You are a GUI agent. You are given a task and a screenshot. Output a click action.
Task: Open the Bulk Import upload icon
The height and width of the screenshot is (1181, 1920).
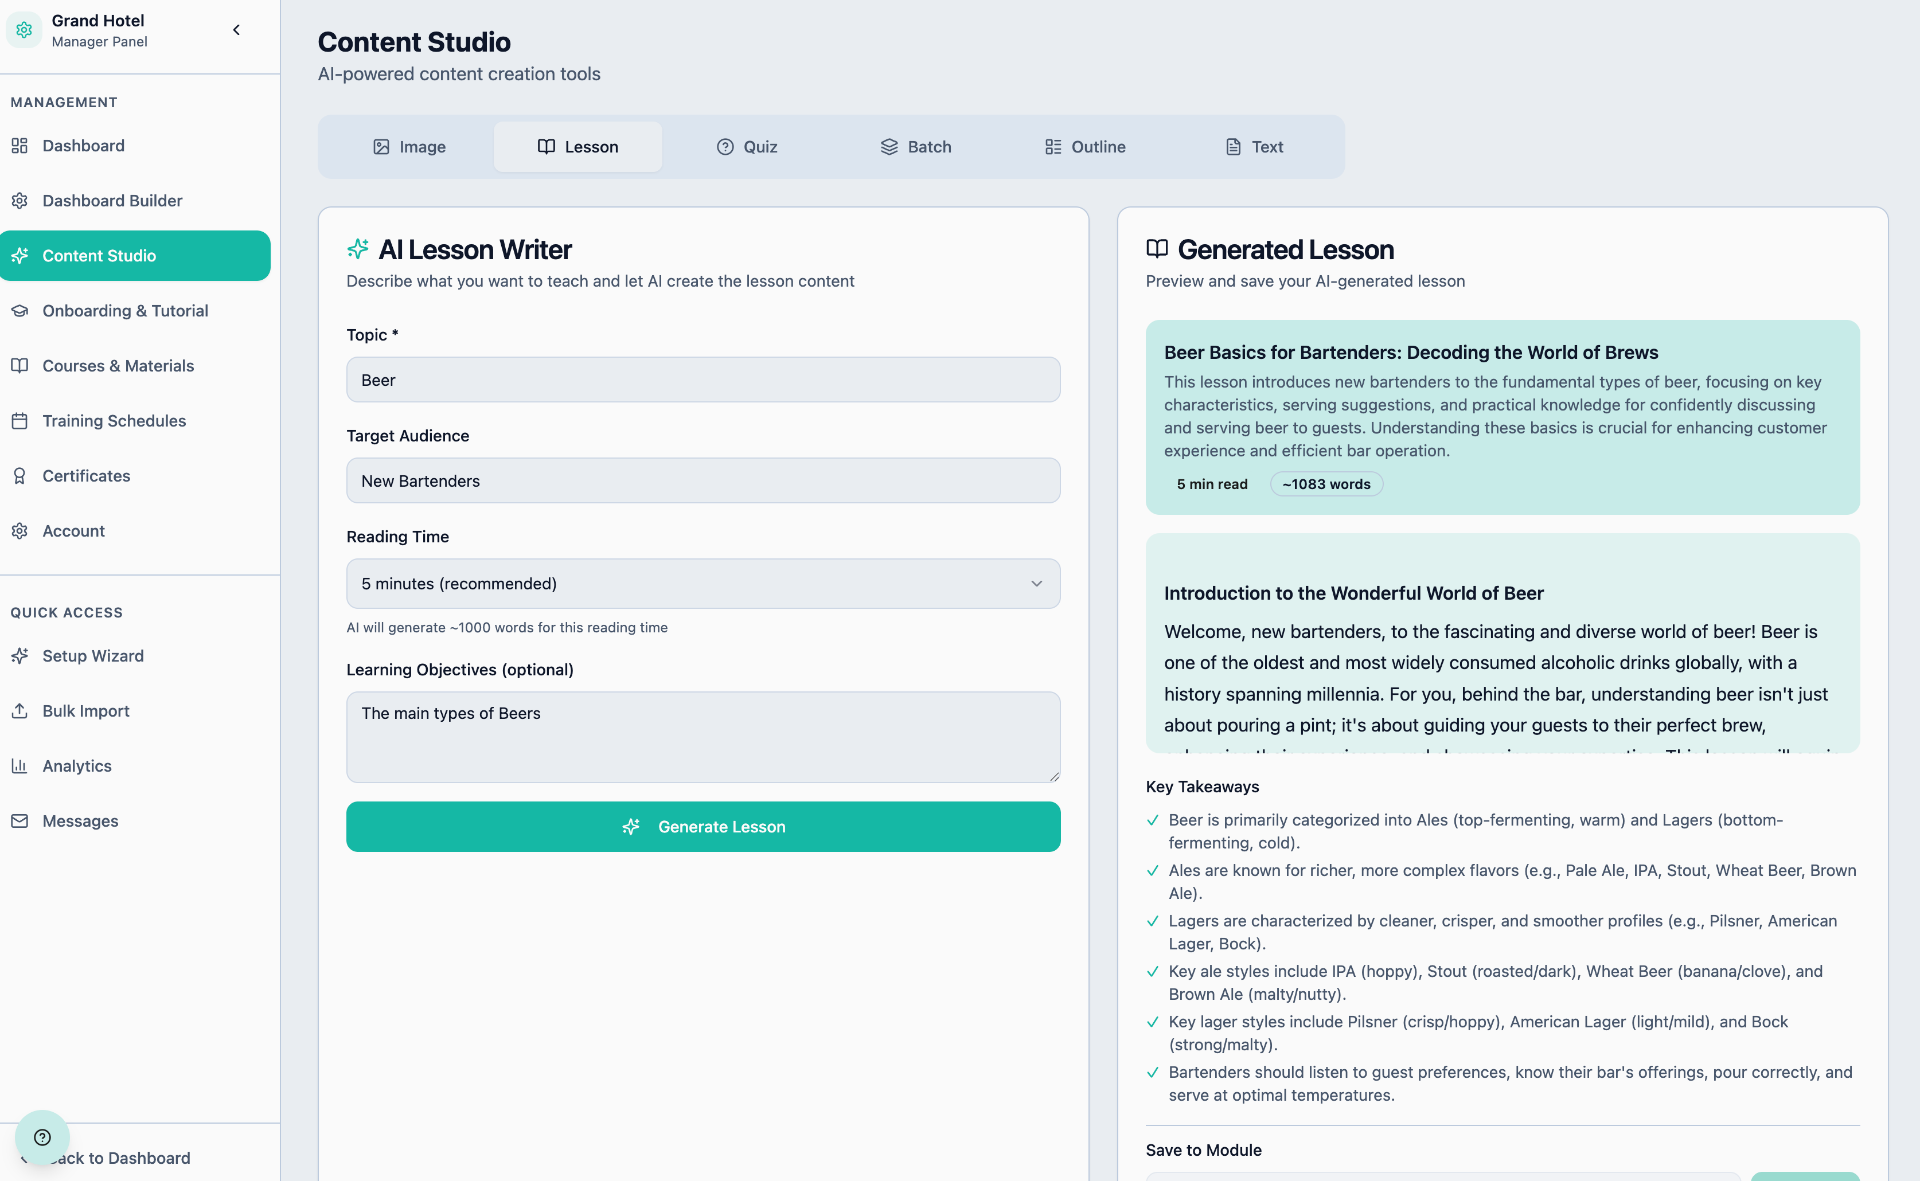tap(20, 710)
